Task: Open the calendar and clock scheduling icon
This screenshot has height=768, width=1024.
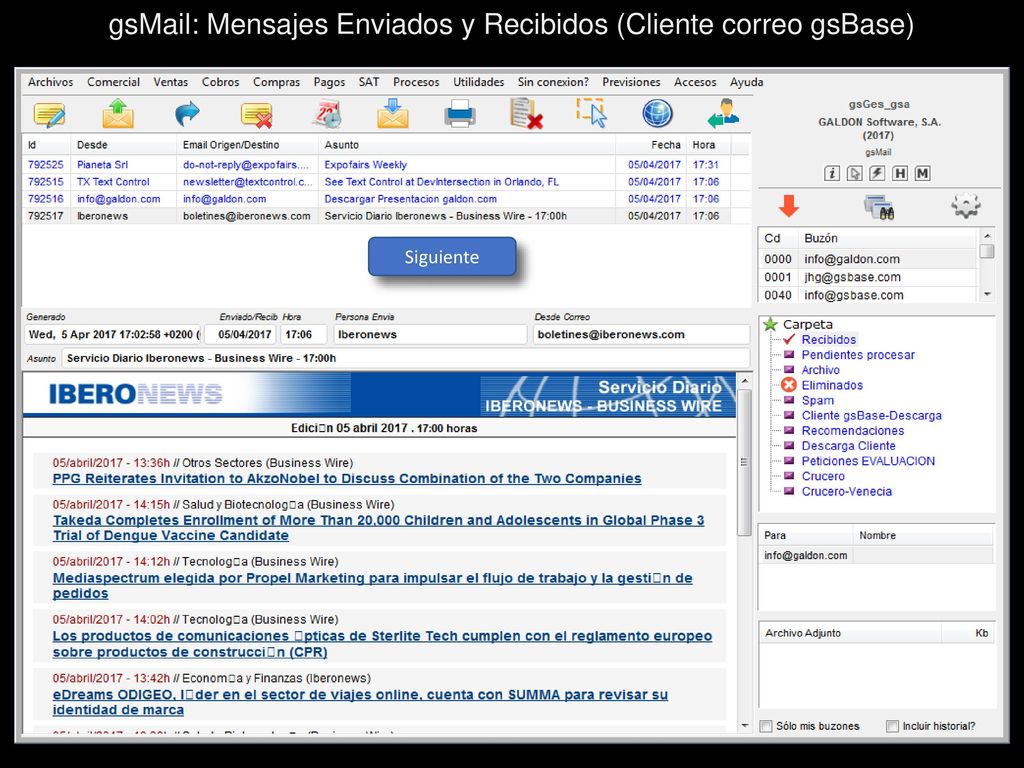Action: tap(327, 114)
